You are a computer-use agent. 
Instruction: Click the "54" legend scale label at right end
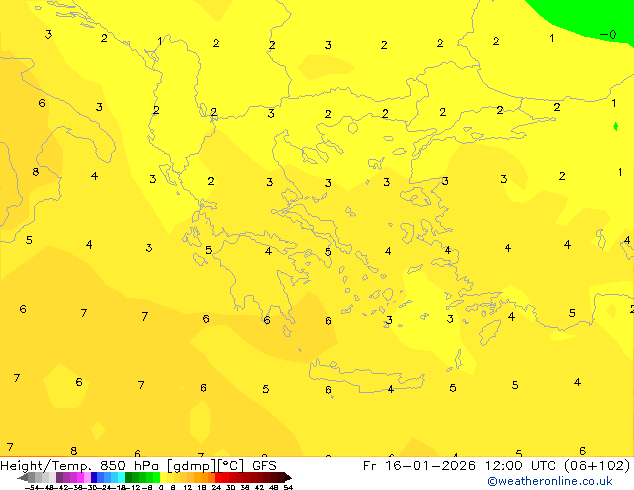click(288, 487)
